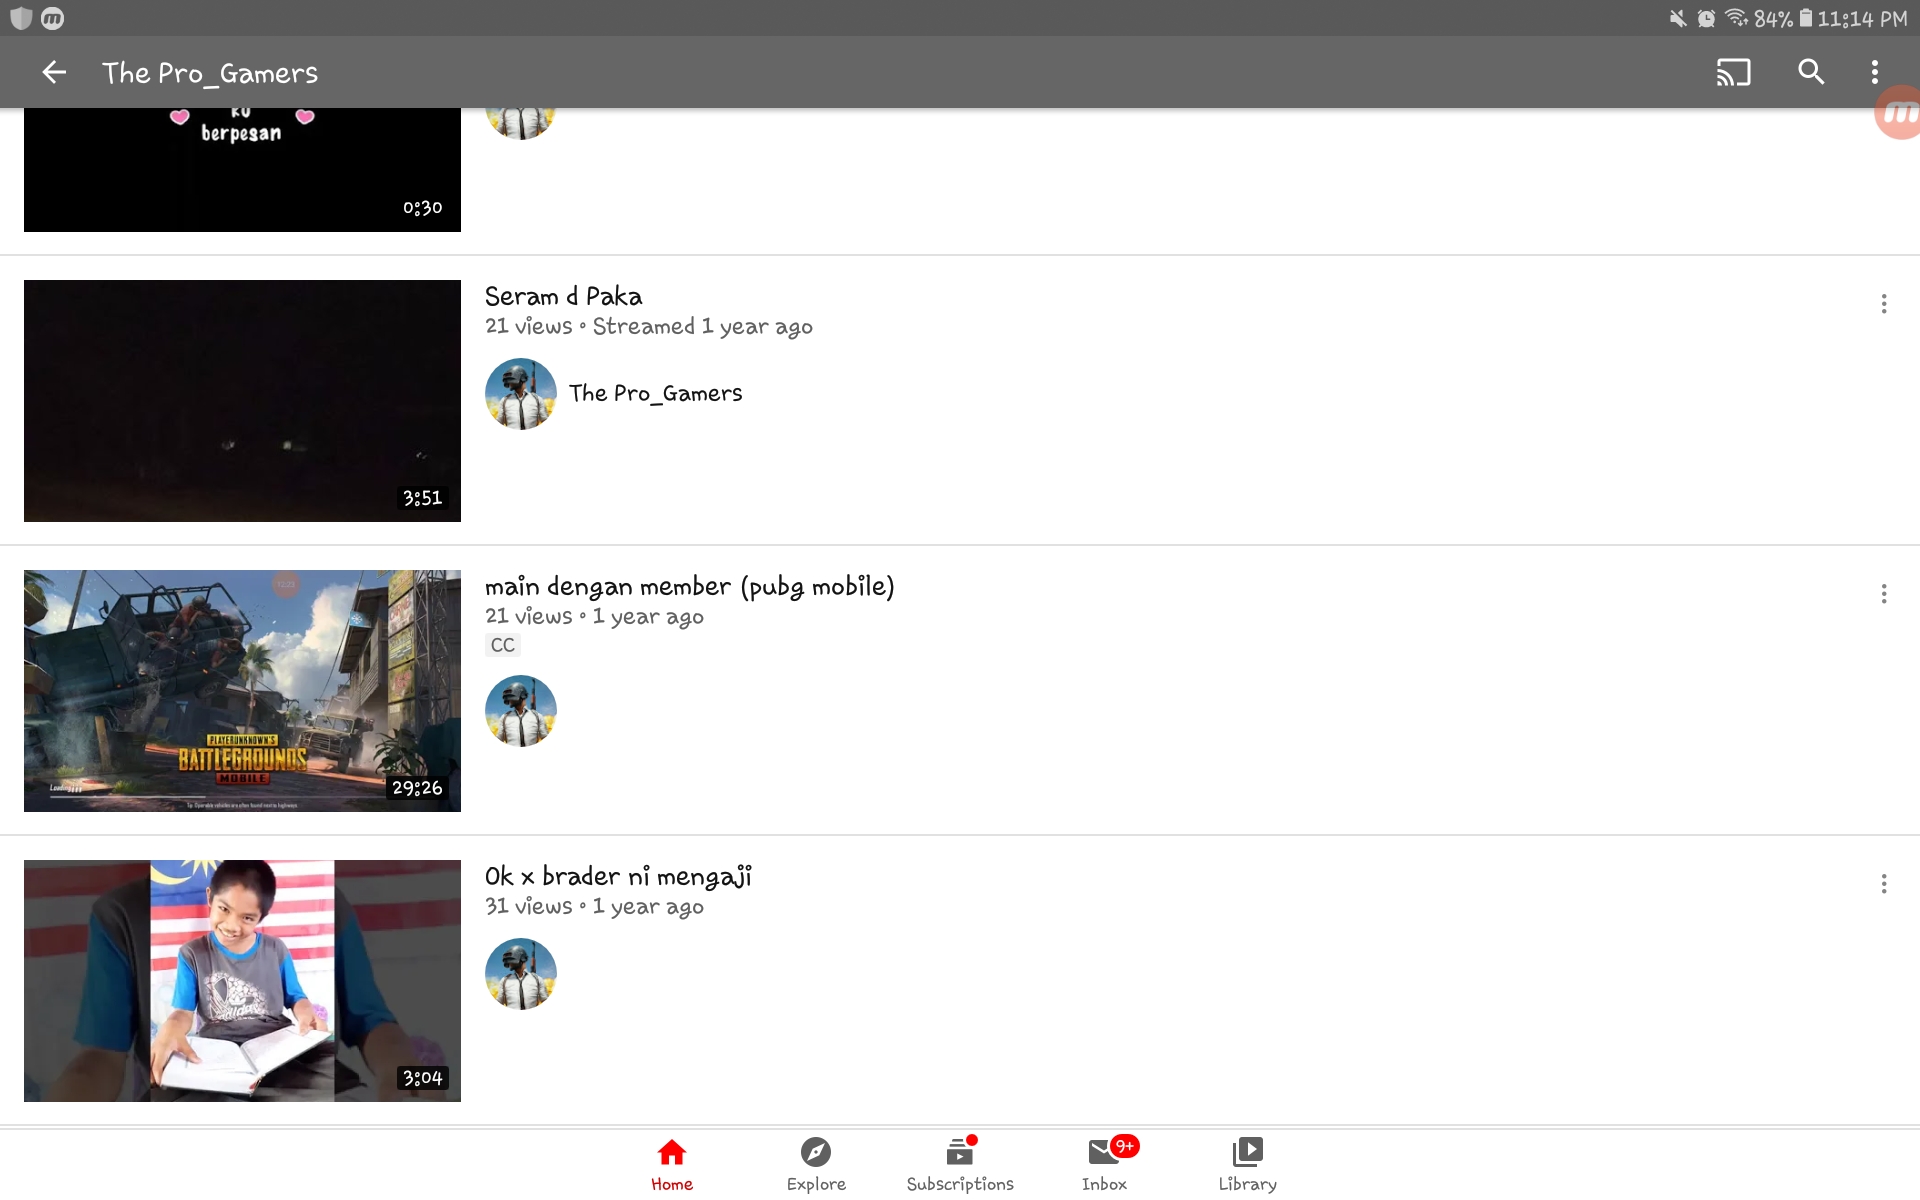Viewport: 1920px width, 1200px height.
Task: Play the PUBG Battlegrounds thumbnail
Action: click(242, 691)
